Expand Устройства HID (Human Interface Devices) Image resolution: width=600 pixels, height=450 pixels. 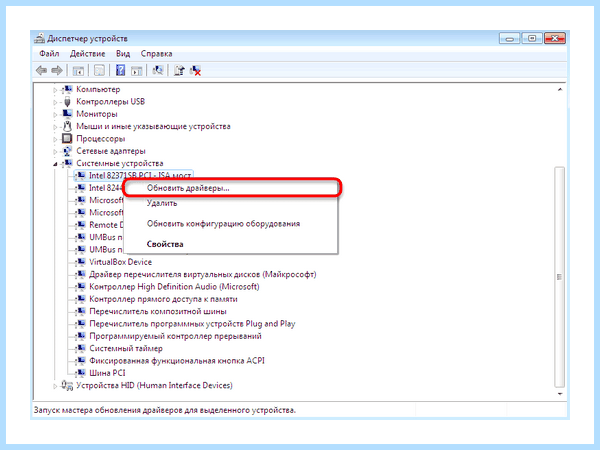tap(55, 386)
